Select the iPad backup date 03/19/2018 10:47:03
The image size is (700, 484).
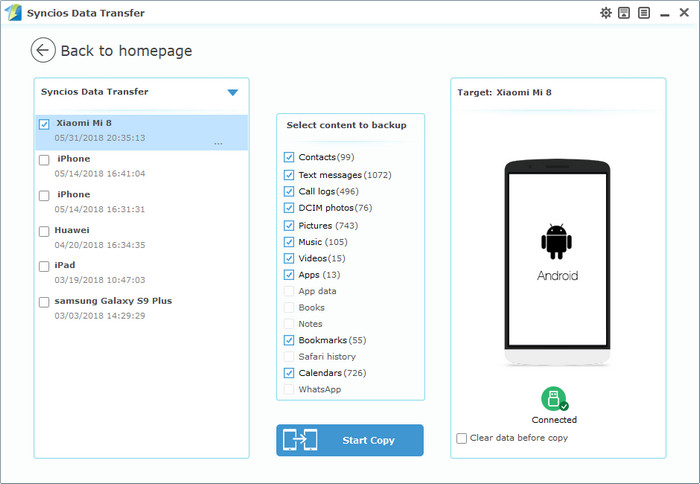[x=100, y=280]
